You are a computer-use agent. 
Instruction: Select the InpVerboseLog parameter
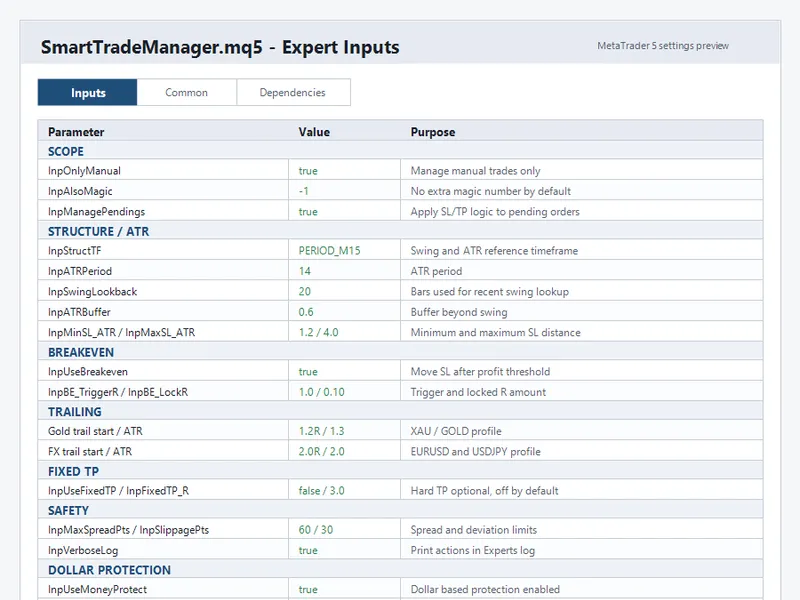point(83,551)
